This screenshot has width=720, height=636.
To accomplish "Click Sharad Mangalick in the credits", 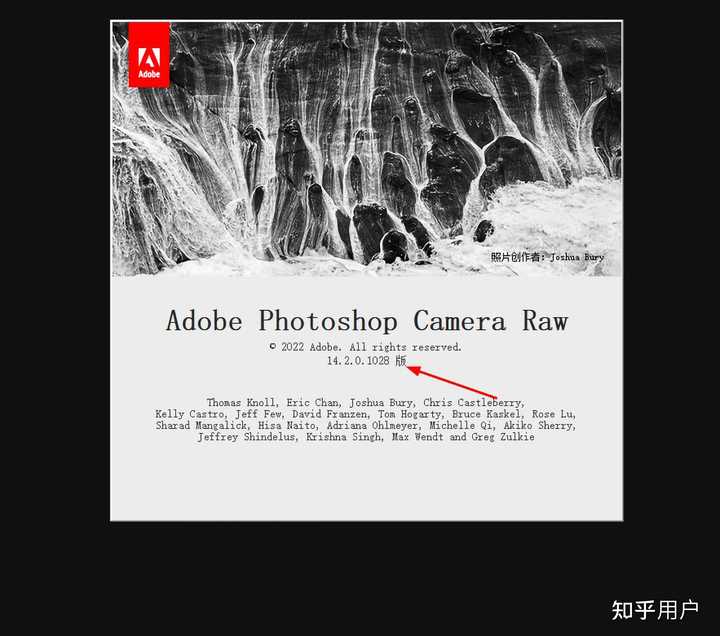I will tap(201, 426).
